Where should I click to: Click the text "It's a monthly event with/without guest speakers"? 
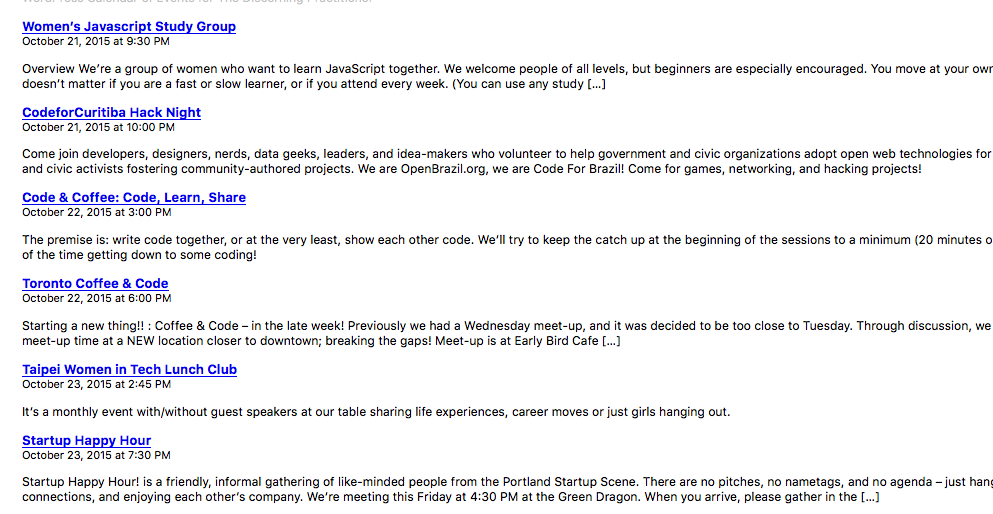pyautogui.click(x=376, y=412)
